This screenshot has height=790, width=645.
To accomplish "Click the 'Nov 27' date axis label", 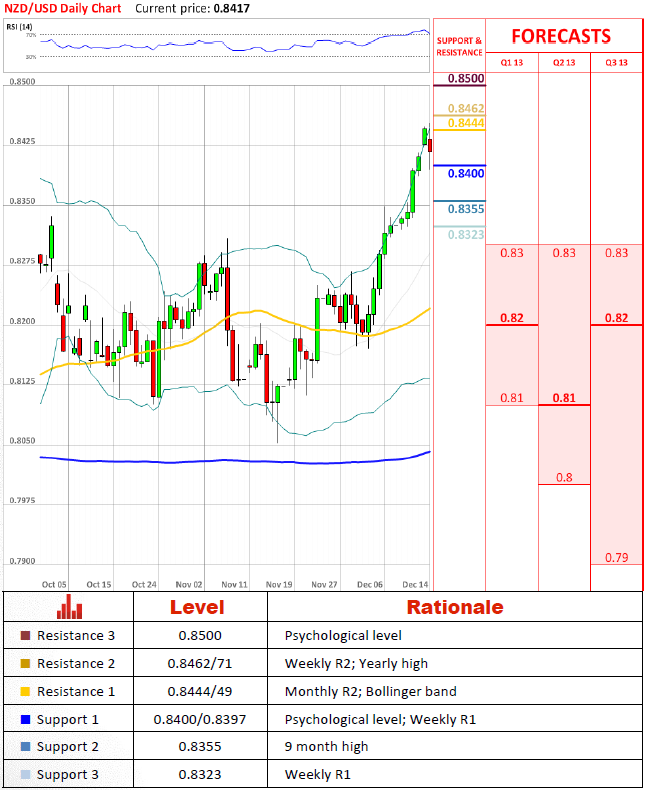I will [x=324, y=584].
